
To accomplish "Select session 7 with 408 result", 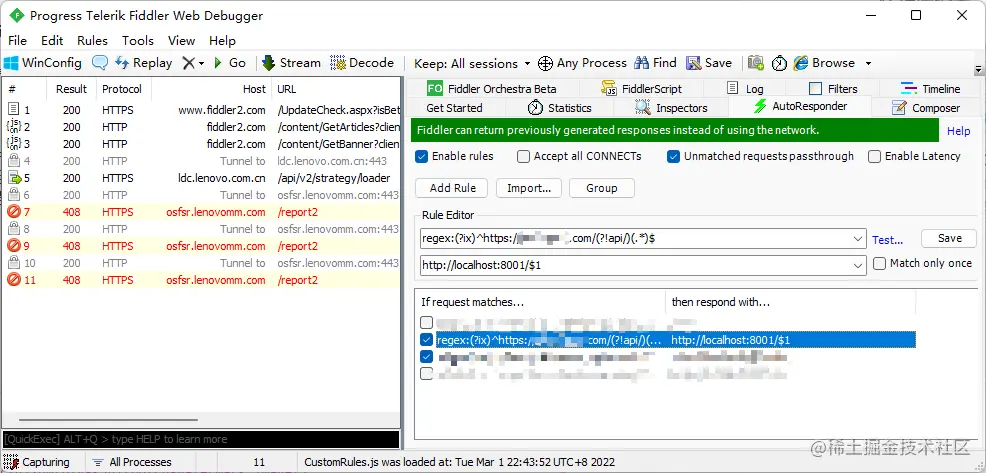I will click(201, 212).
